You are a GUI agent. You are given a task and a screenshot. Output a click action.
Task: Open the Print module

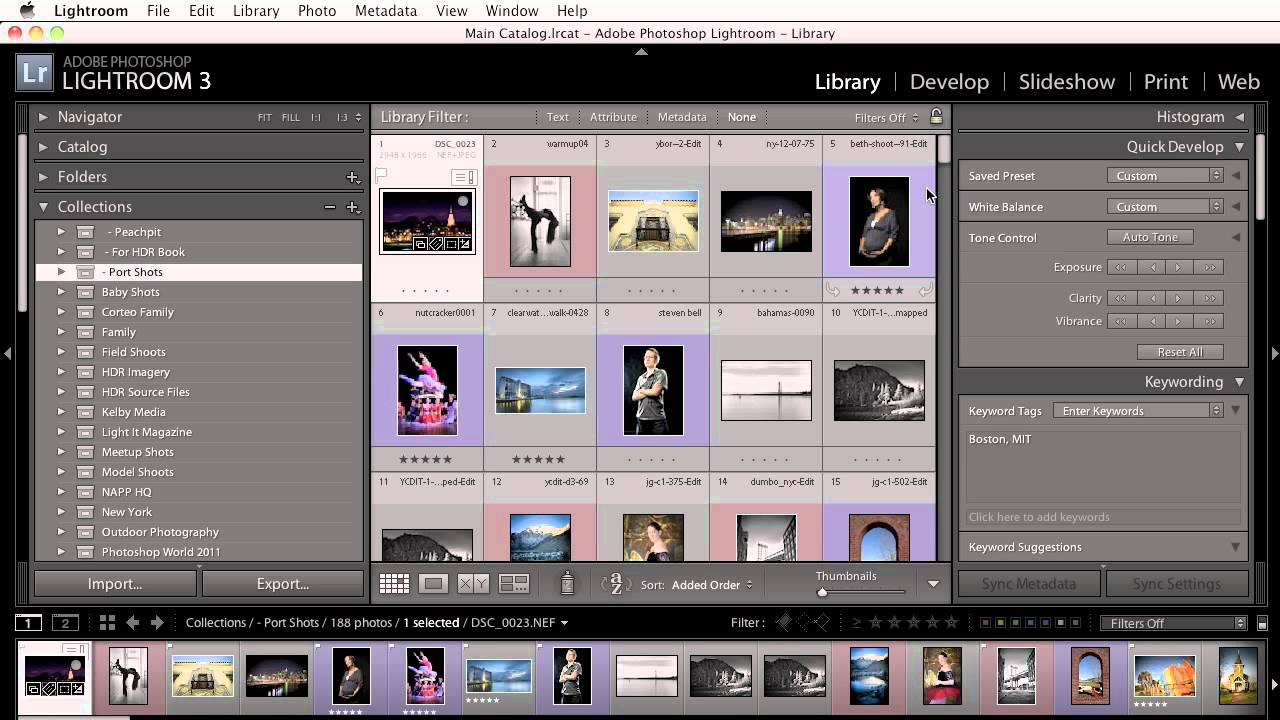(x=1166, y=82)
